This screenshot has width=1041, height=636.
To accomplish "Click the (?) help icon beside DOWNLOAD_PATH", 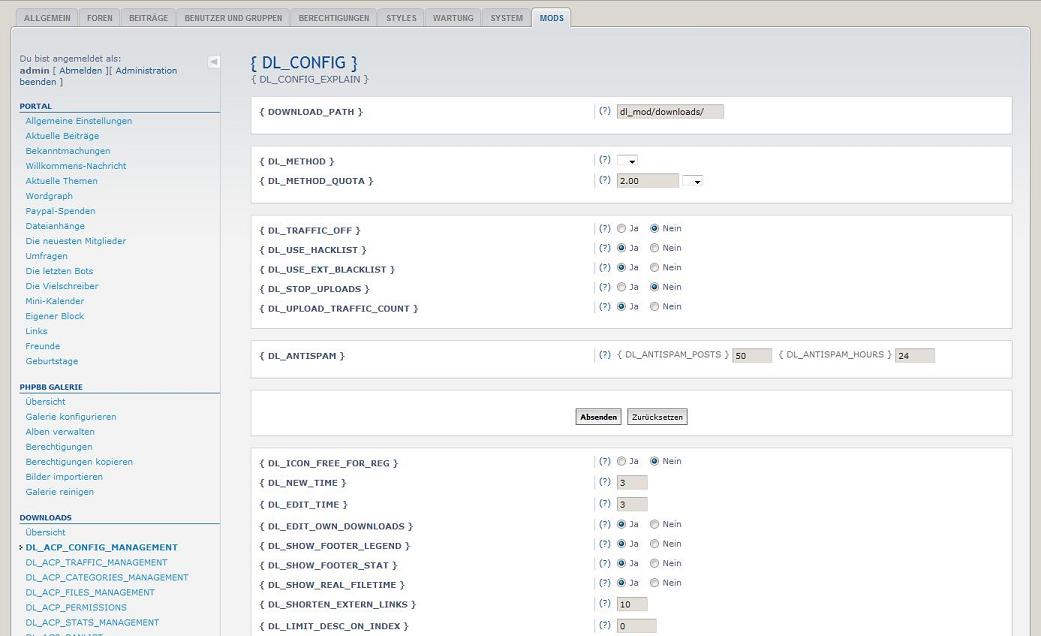I will click(604, 111).
